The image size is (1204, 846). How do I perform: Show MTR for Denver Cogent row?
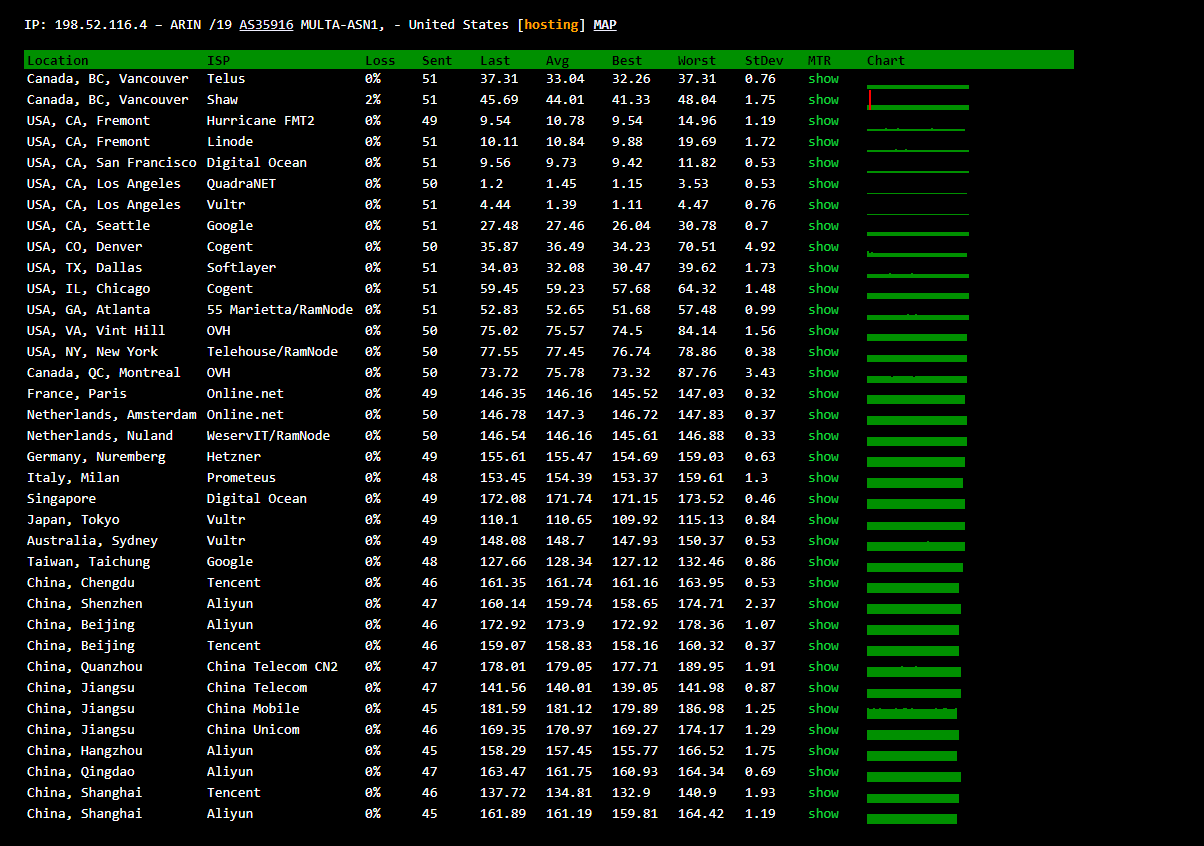point(823,246)
